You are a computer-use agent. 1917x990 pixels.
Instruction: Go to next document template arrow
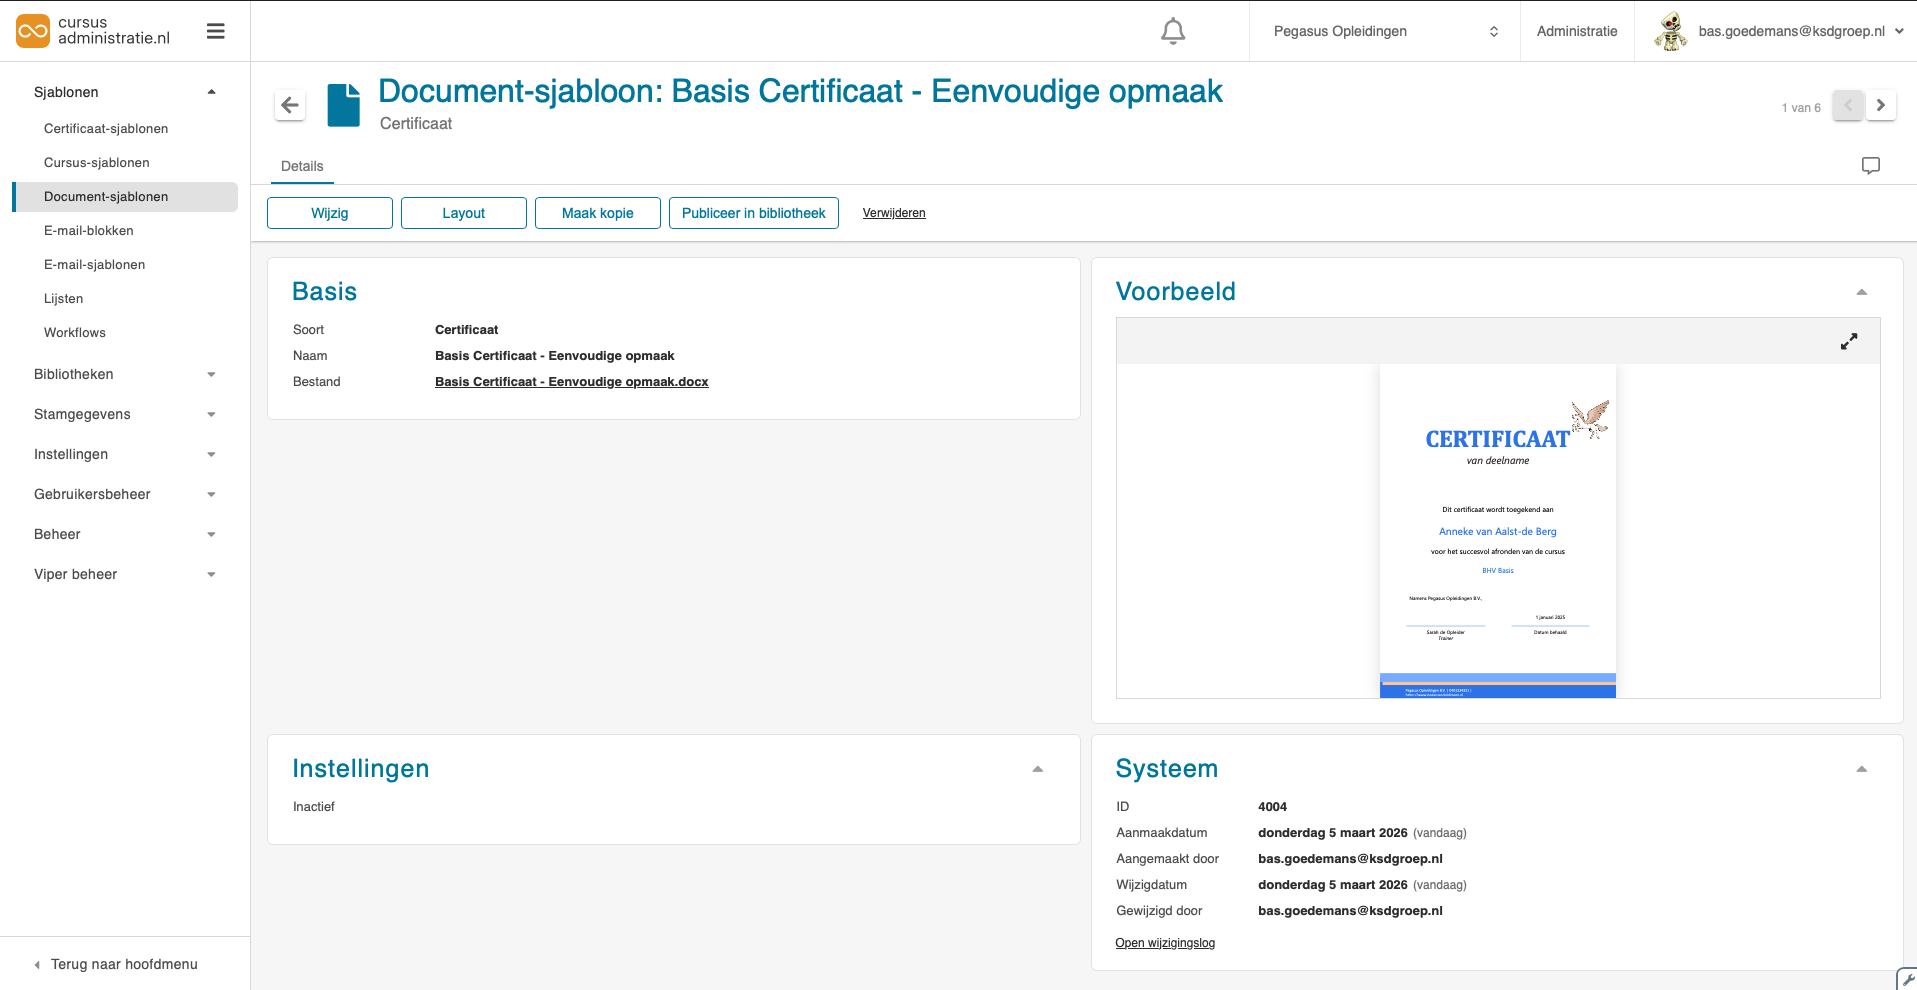point(1880,105)
